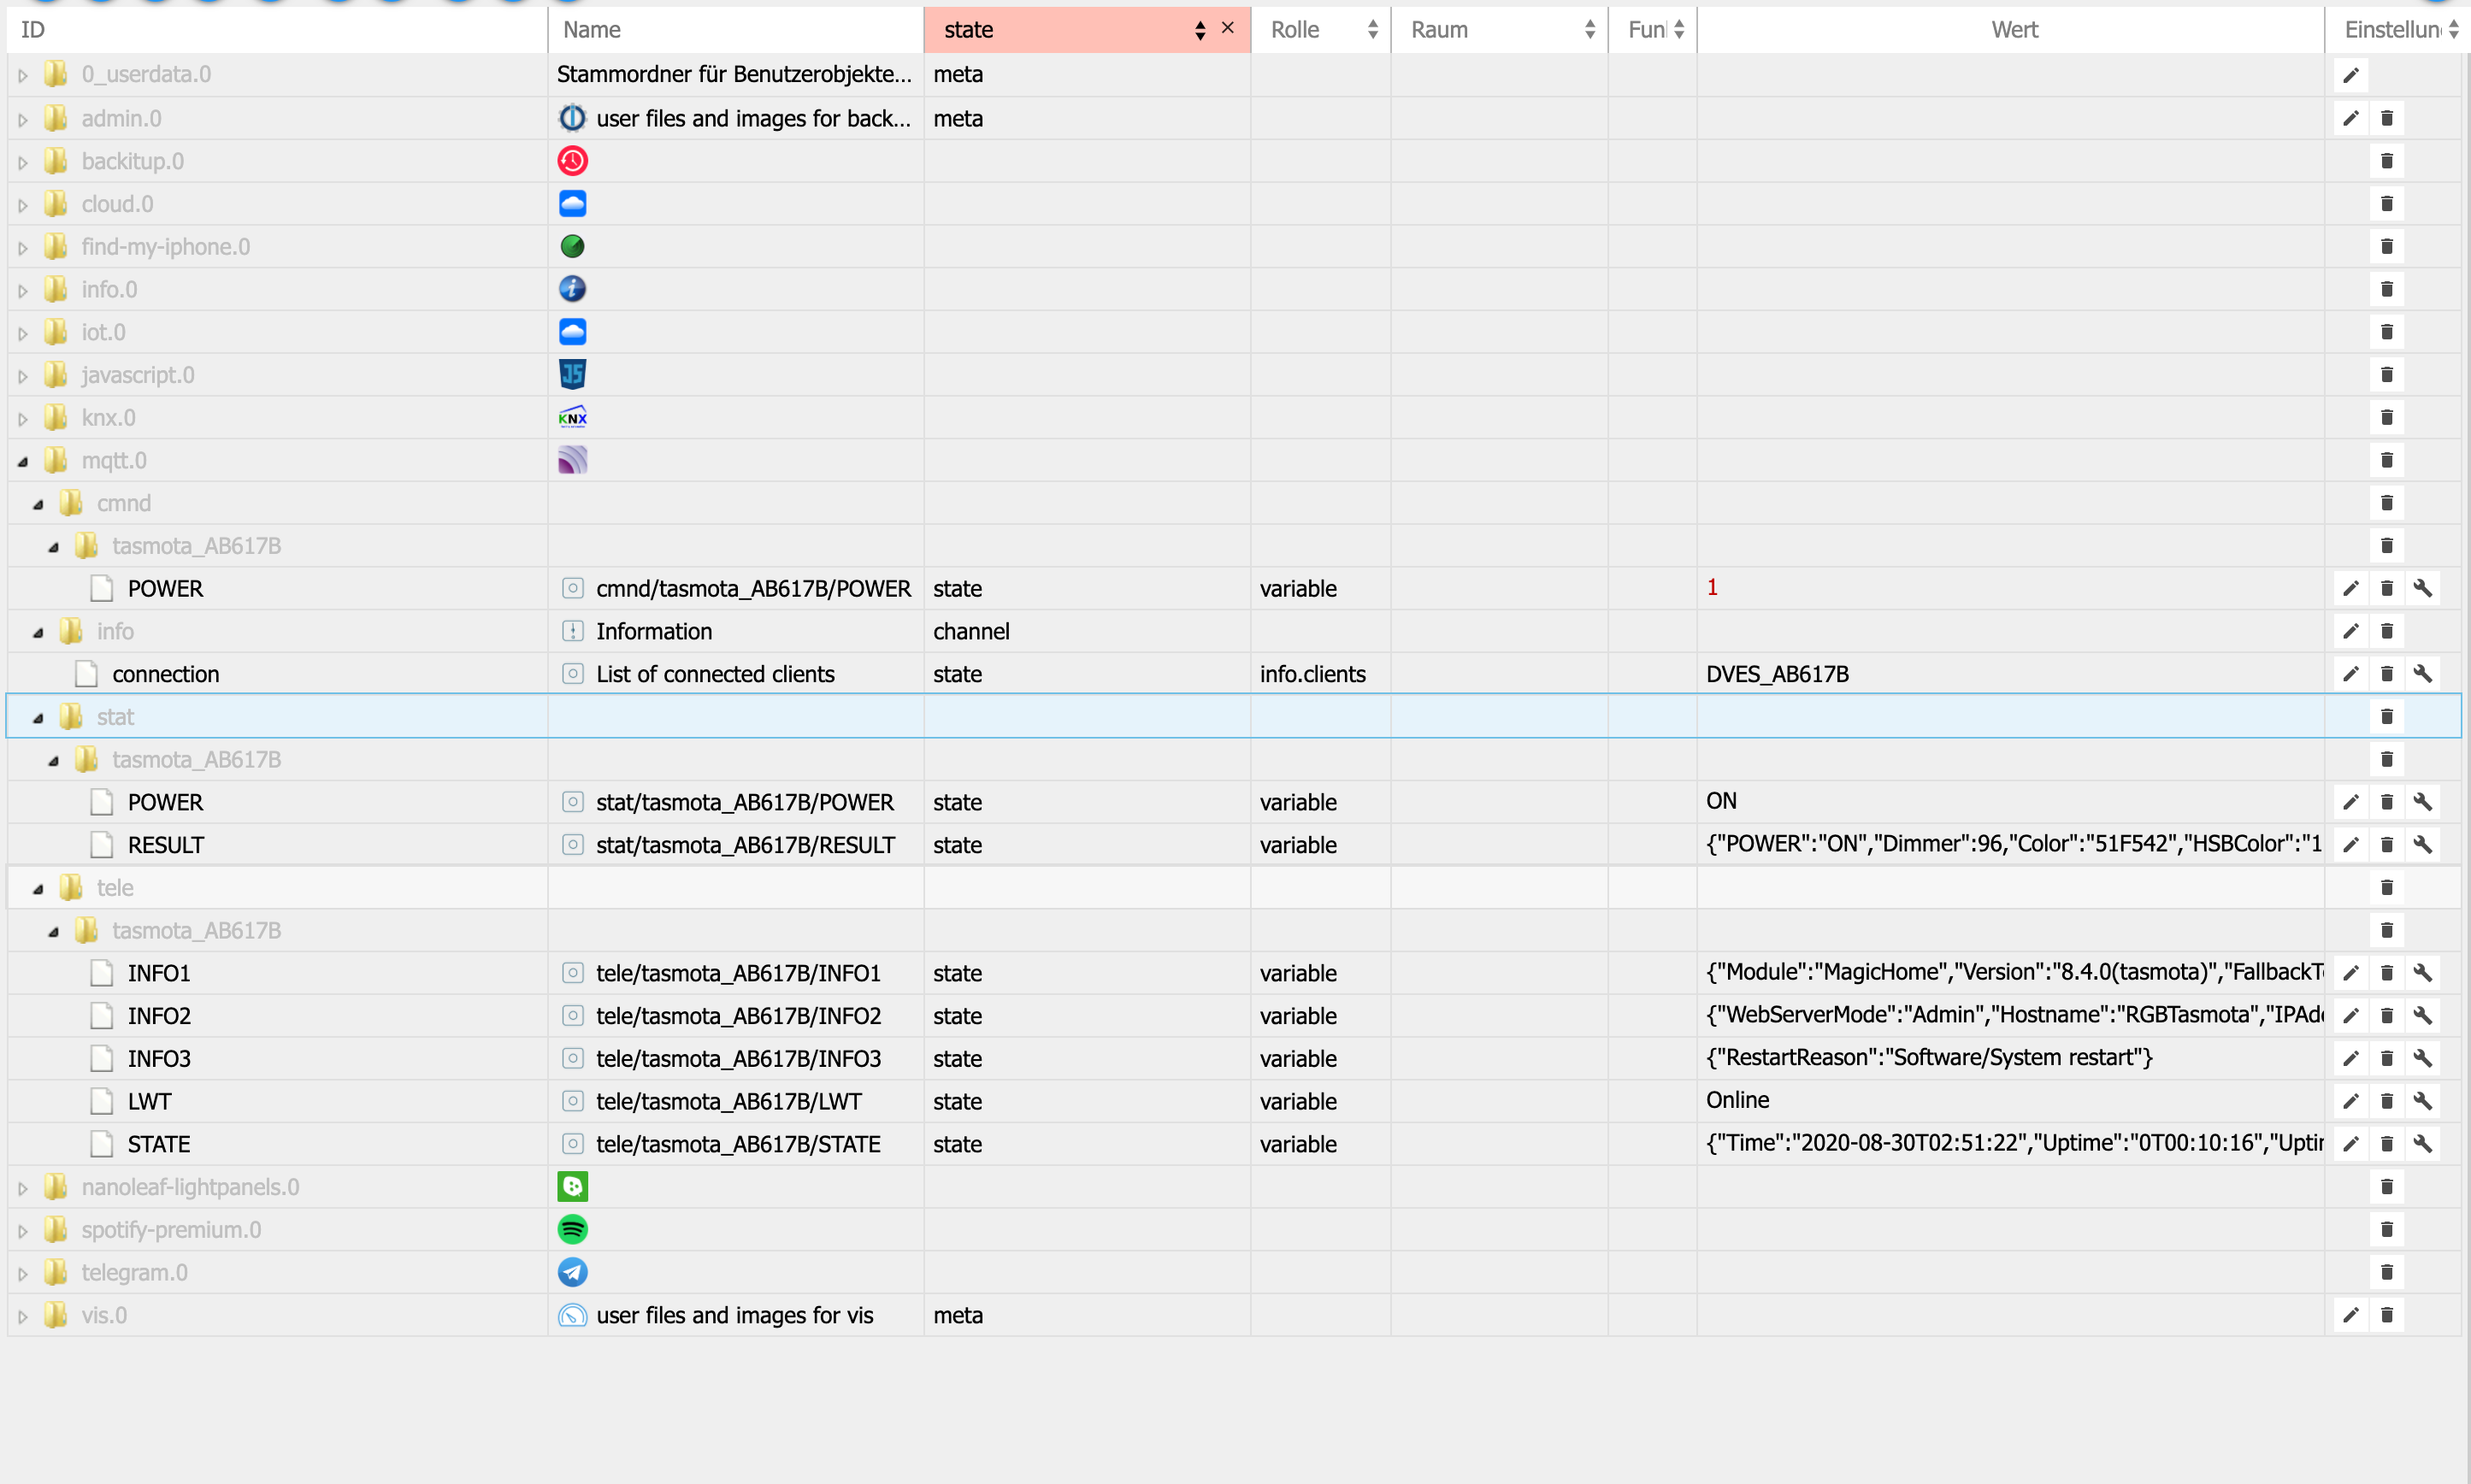The width and height of the screenshot is (2471, 1484).
Task: Expand the javascript.0 folder
Action: [23, 376]
